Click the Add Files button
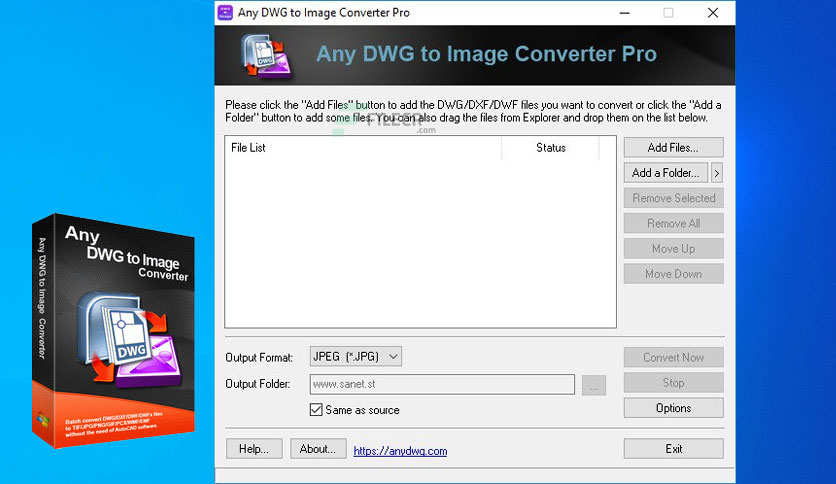The width and height of the screenshot is (836, 484). point(673,148)
